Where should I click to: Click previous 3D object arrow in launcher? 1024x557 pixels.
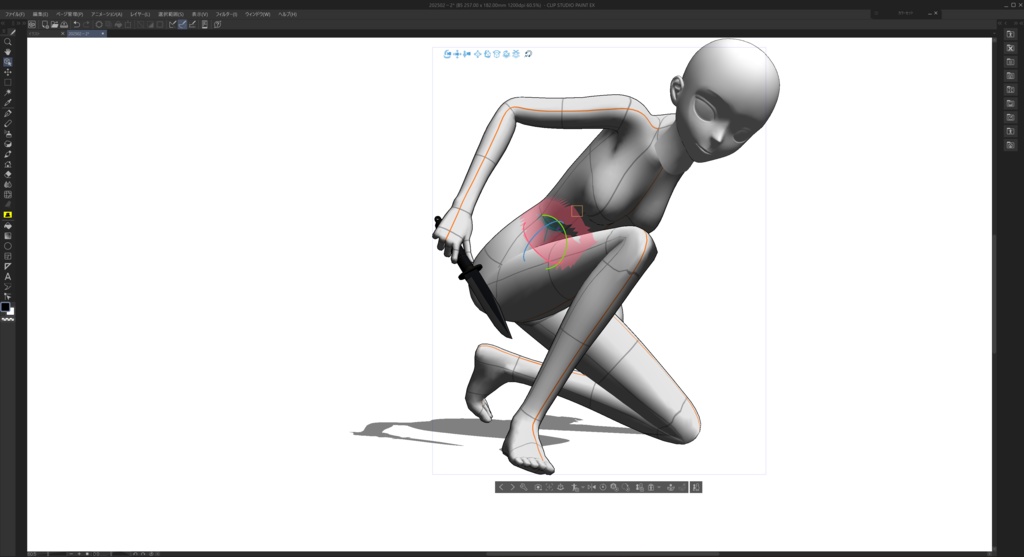pos(501,487)
